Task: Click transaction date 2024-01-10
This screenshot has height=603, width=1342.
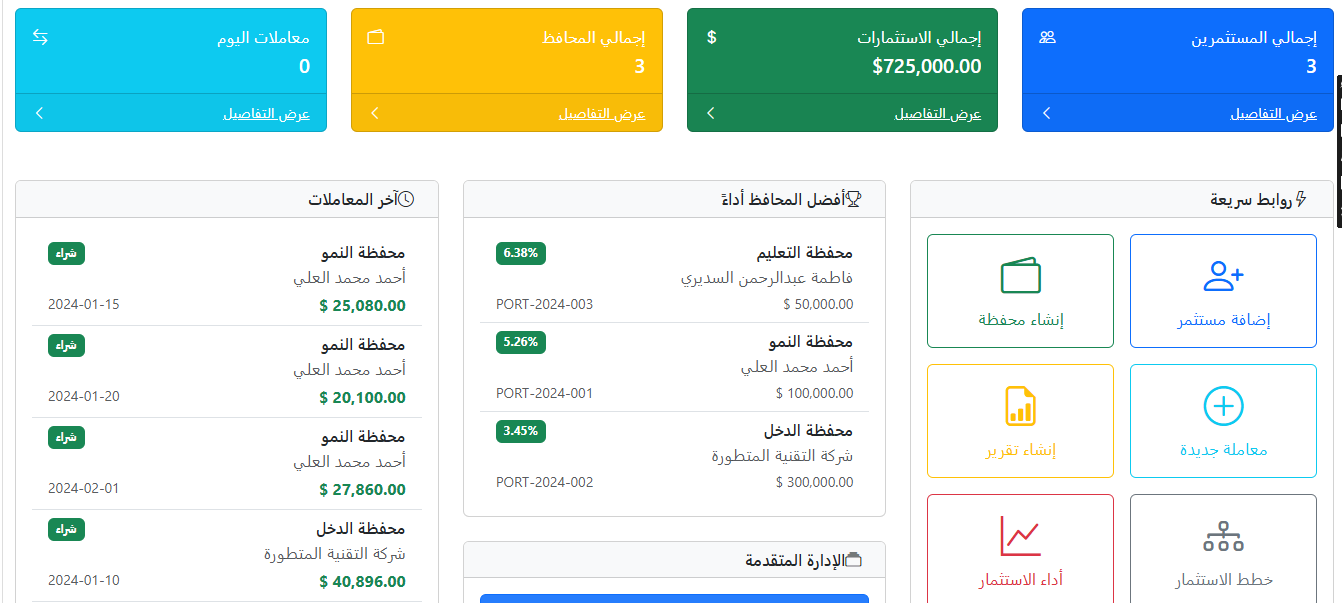Action: 83,580
